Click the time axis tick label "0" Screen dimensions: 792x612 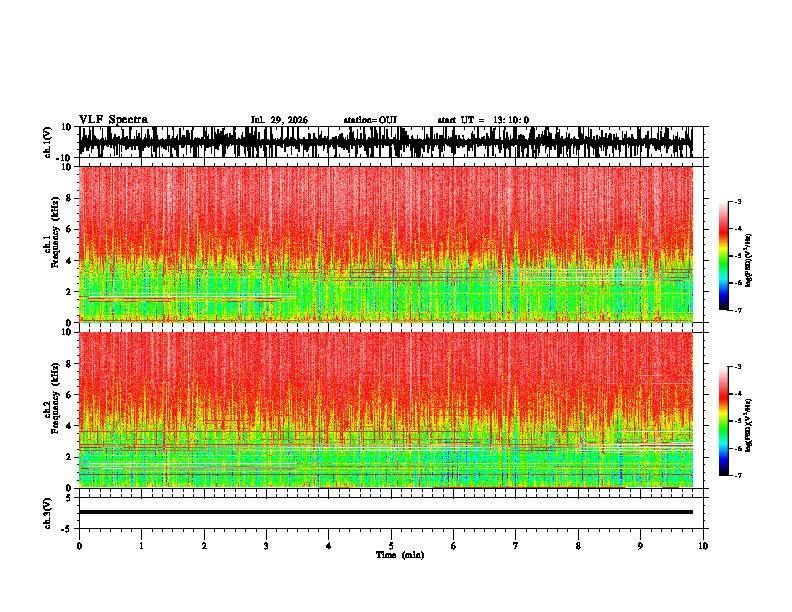(79, 546)
